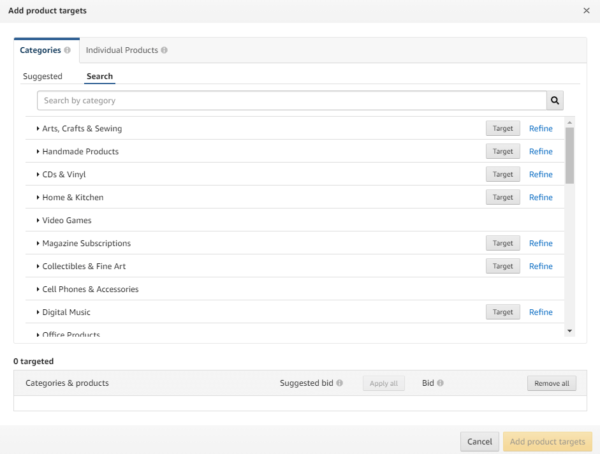The height and width of the screenshot is (454, 600).
Task: Refine CDs & Vinyl category
Action: coord(541,175)
